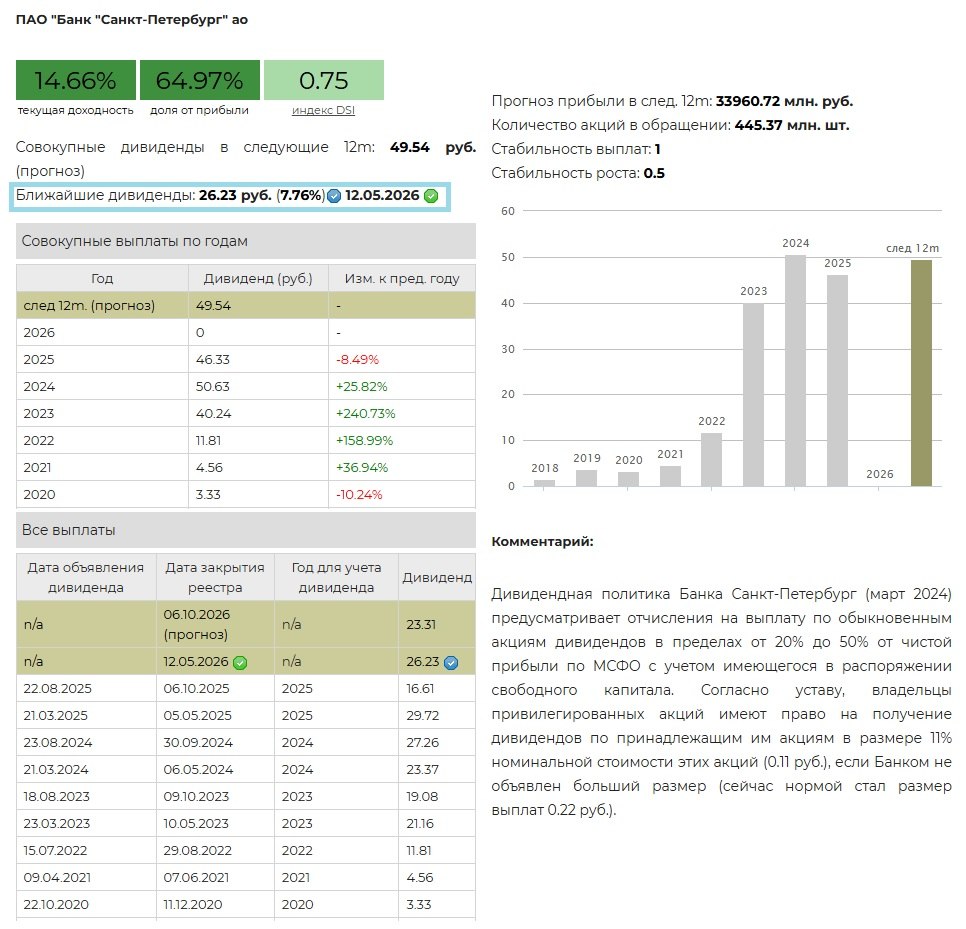Image resolution: width=966 pixels, height=929 pixels.
Task: Click the Год column header
Action: (102, 278)
